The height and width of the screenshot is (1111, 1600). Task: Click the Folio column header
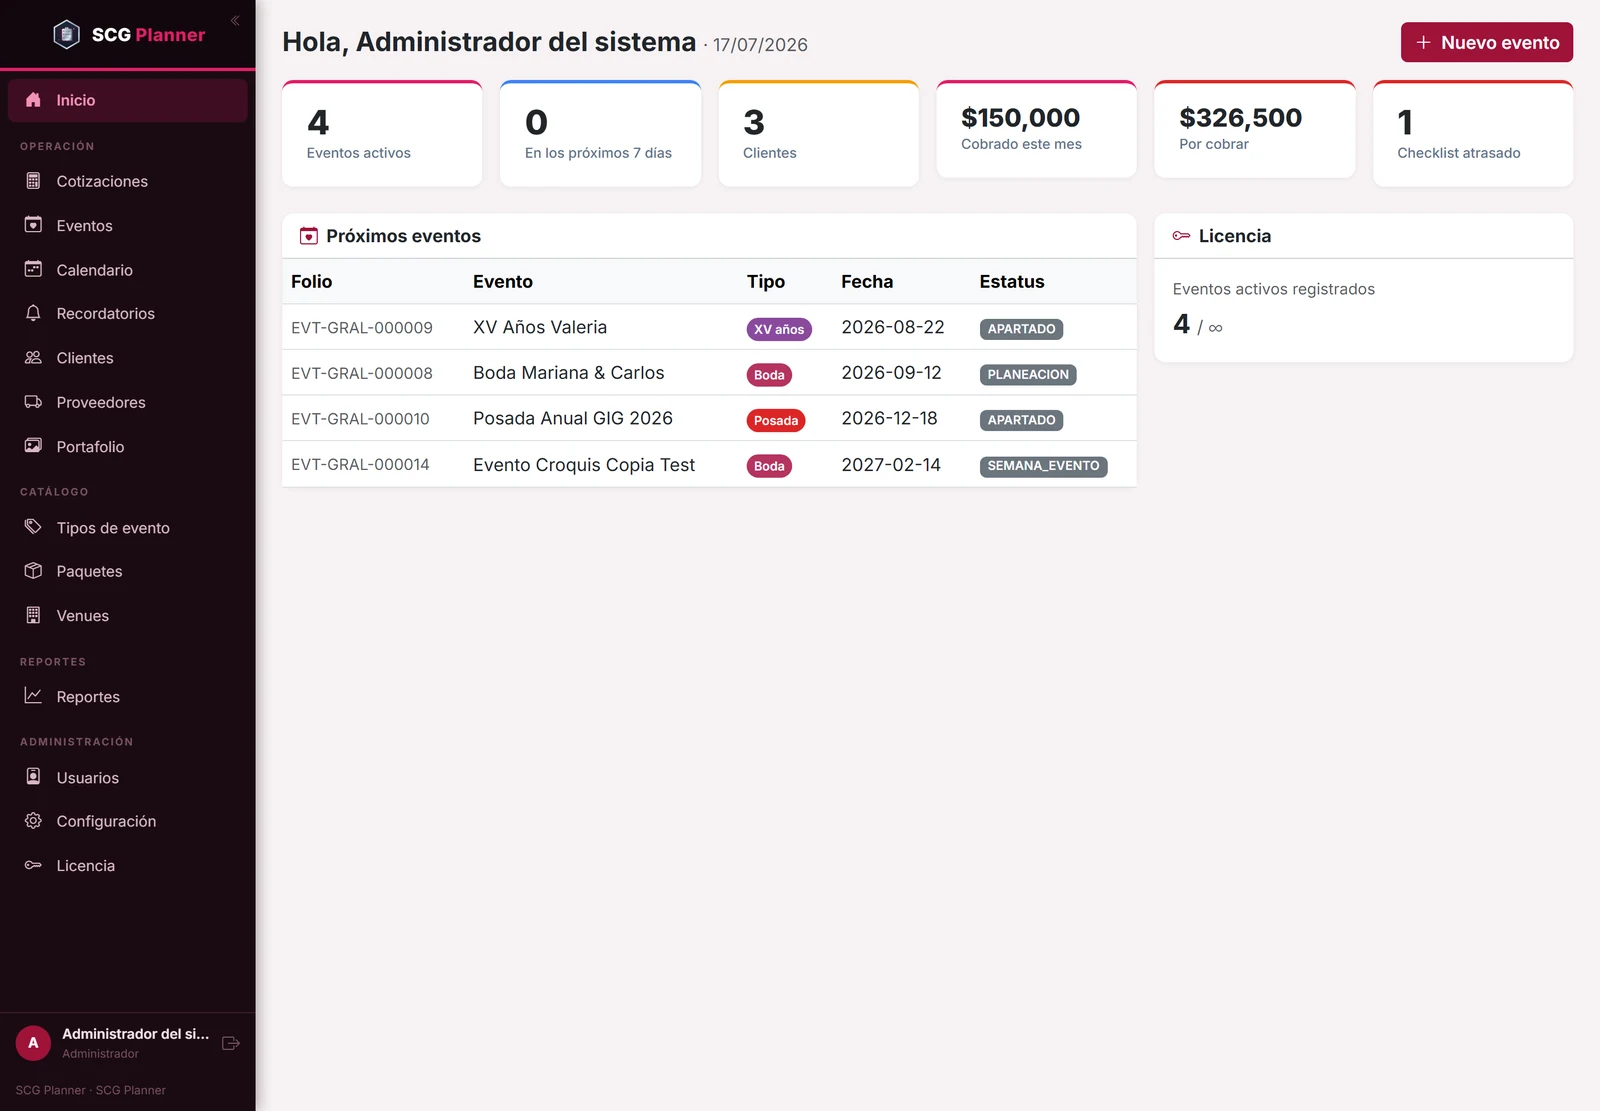click(x=311, y=281)
